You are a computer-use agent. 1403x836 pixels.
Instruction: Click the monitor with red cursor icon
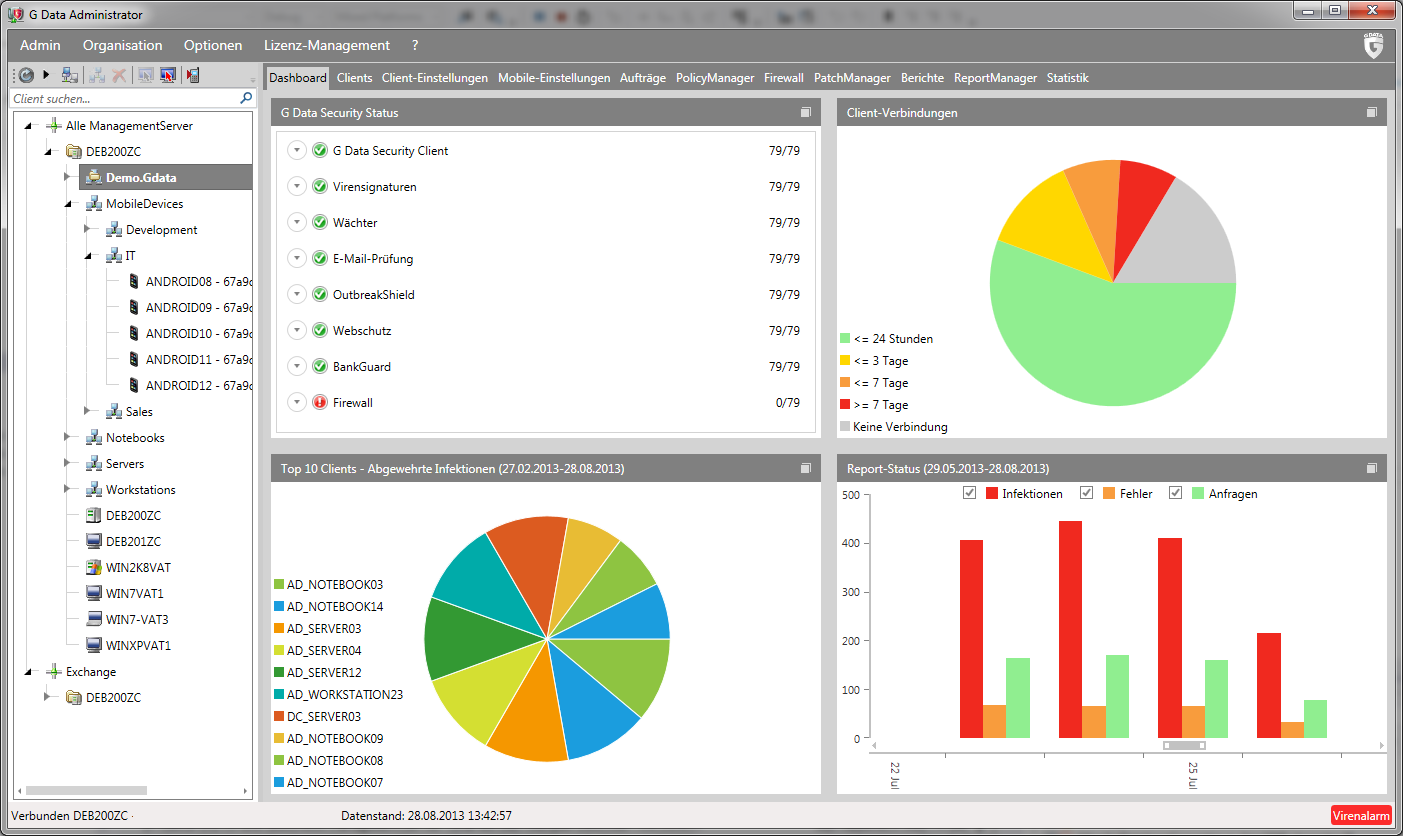(x=168, y=75)
